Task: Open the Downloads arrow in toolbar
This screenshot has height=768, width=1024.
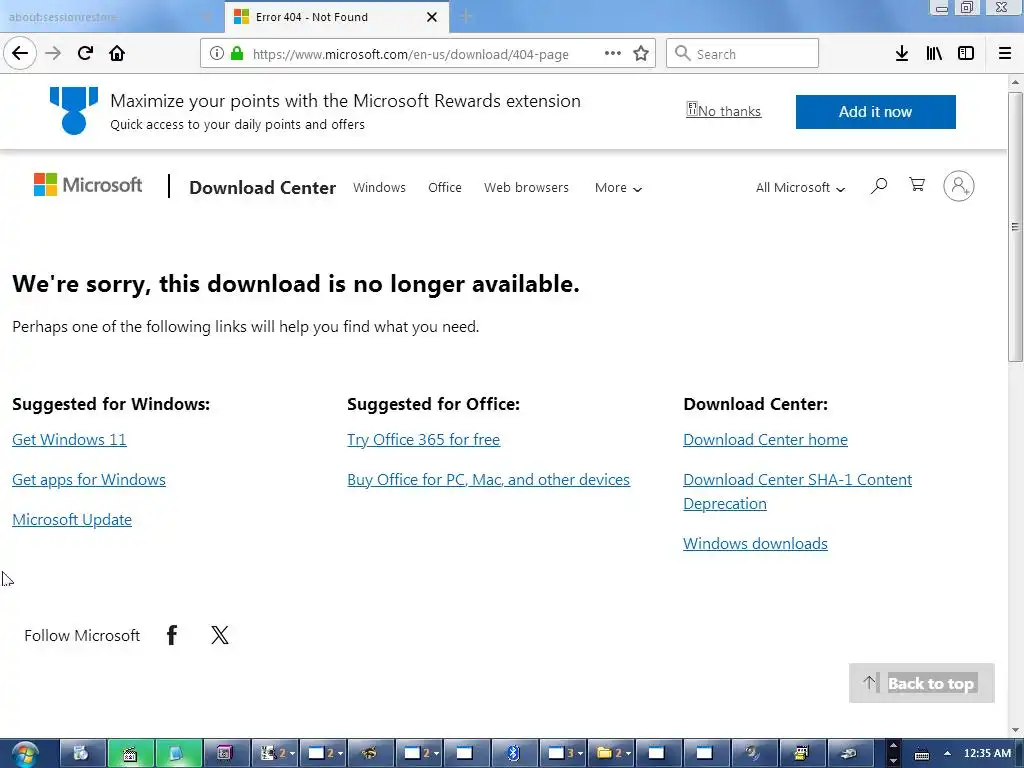Action: (x=902, y=54)
